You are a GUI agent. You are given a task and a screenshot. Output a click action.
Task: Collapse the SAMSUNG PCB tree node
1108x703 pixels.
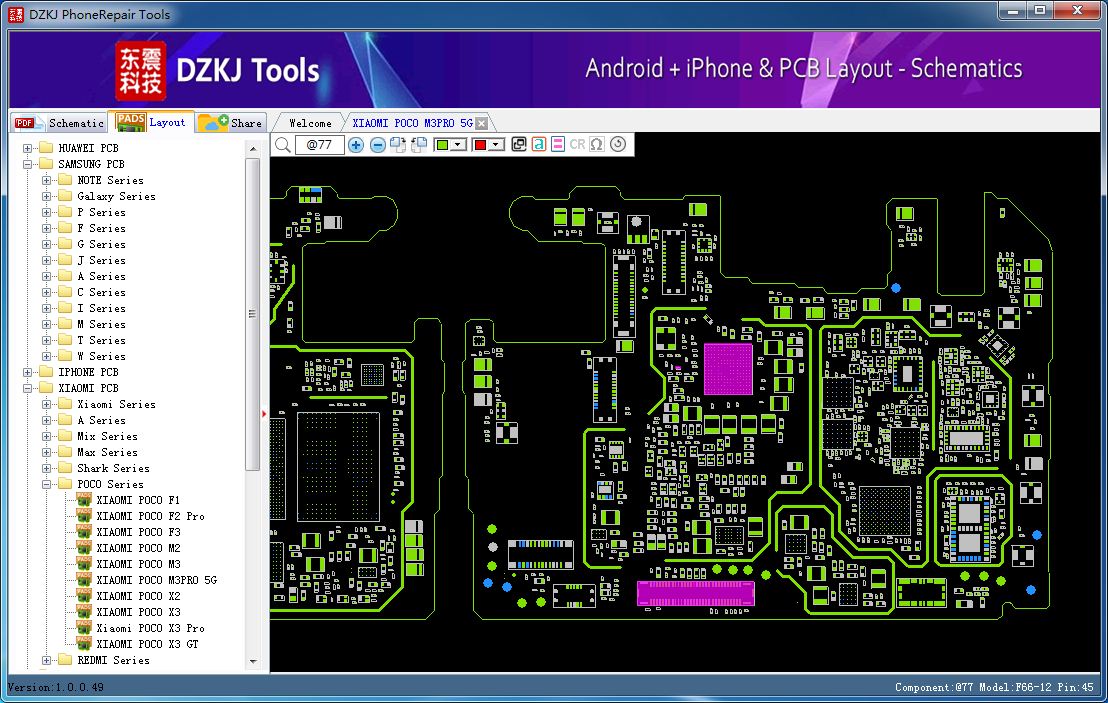tap(28, 165)
